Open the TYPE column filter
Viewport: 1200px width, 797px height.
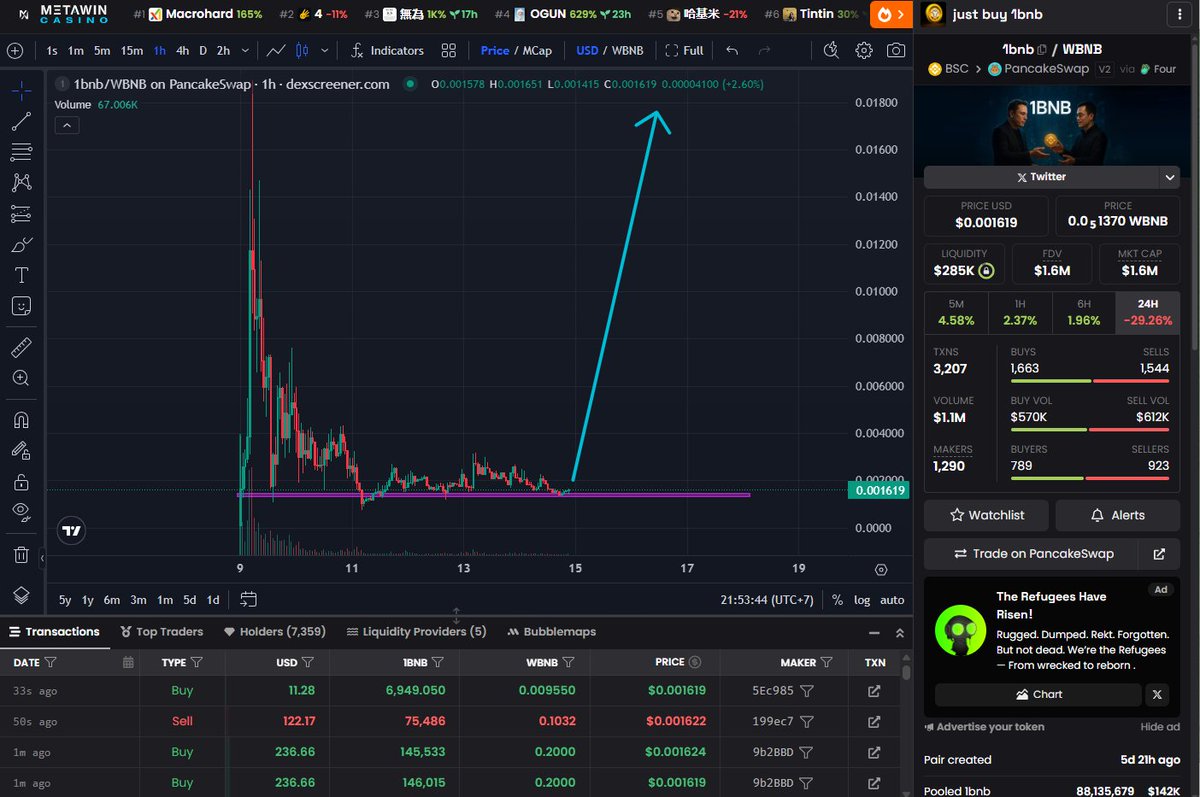click(x=197, y=662)
